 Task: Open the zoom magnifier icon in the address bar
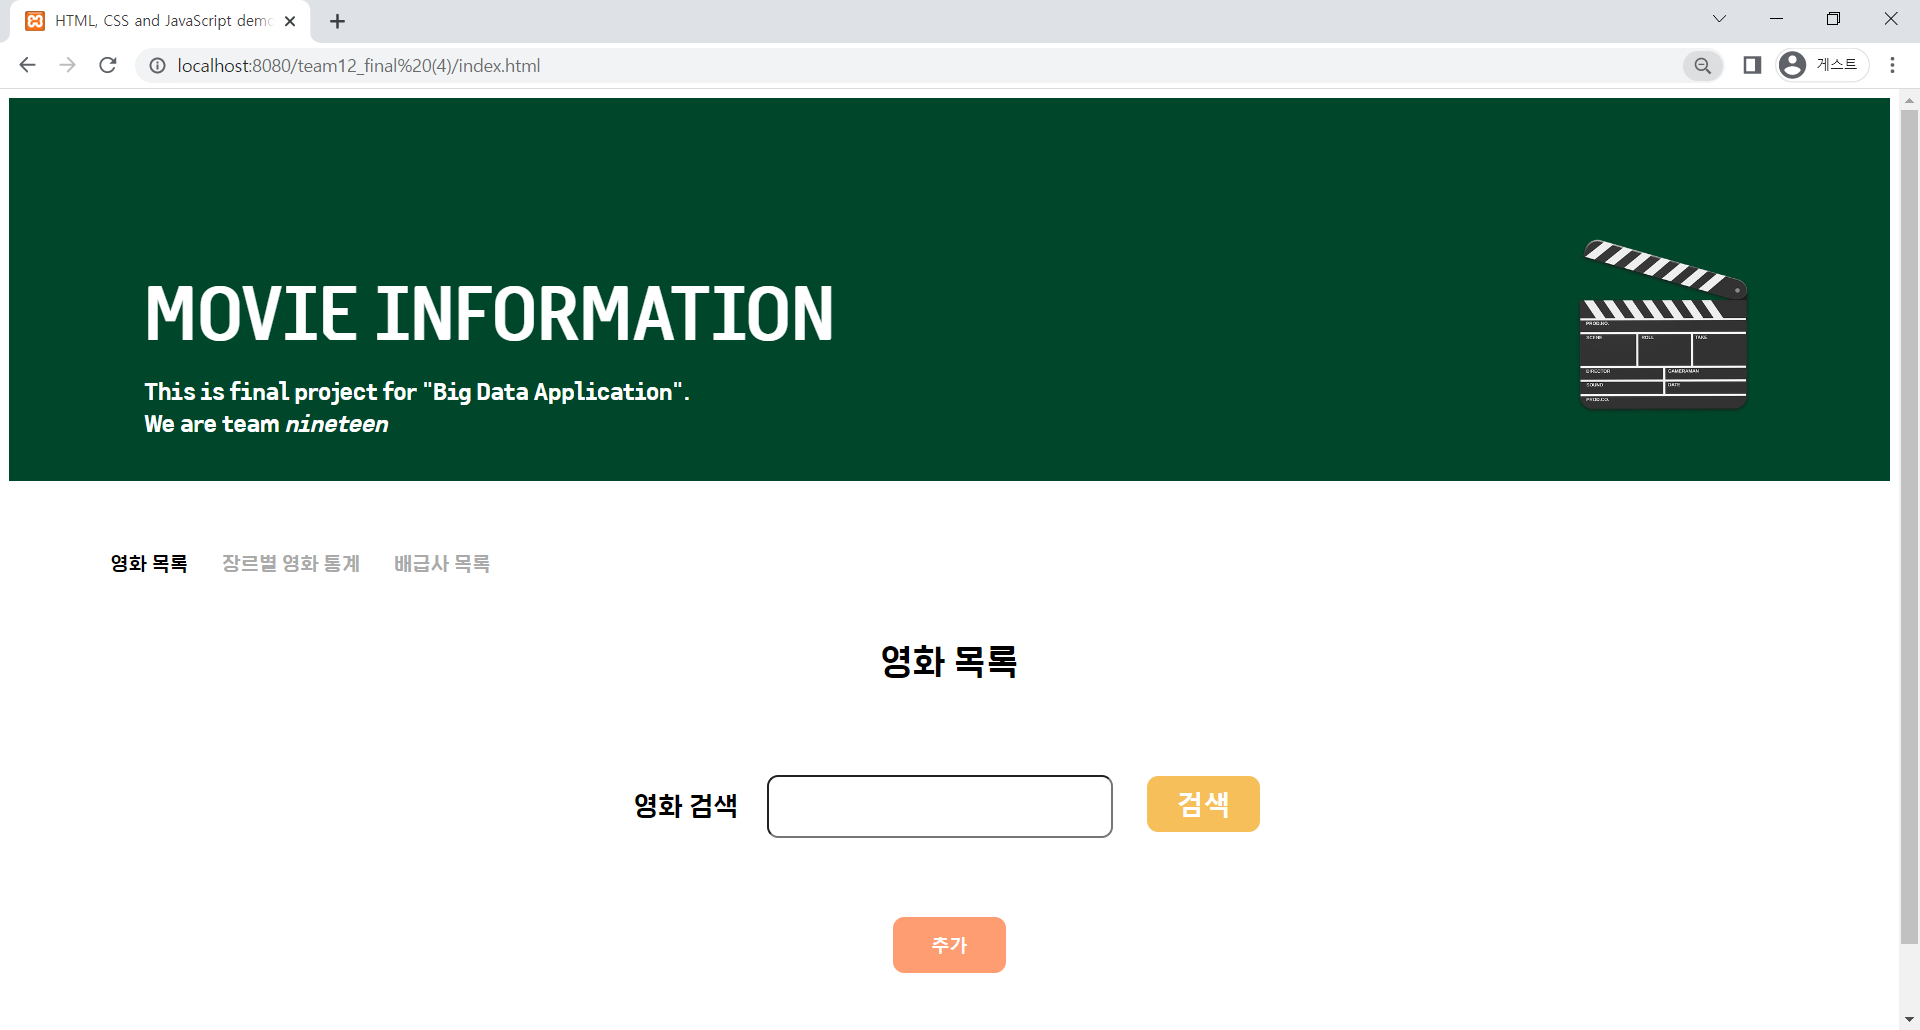[1702, 65]
